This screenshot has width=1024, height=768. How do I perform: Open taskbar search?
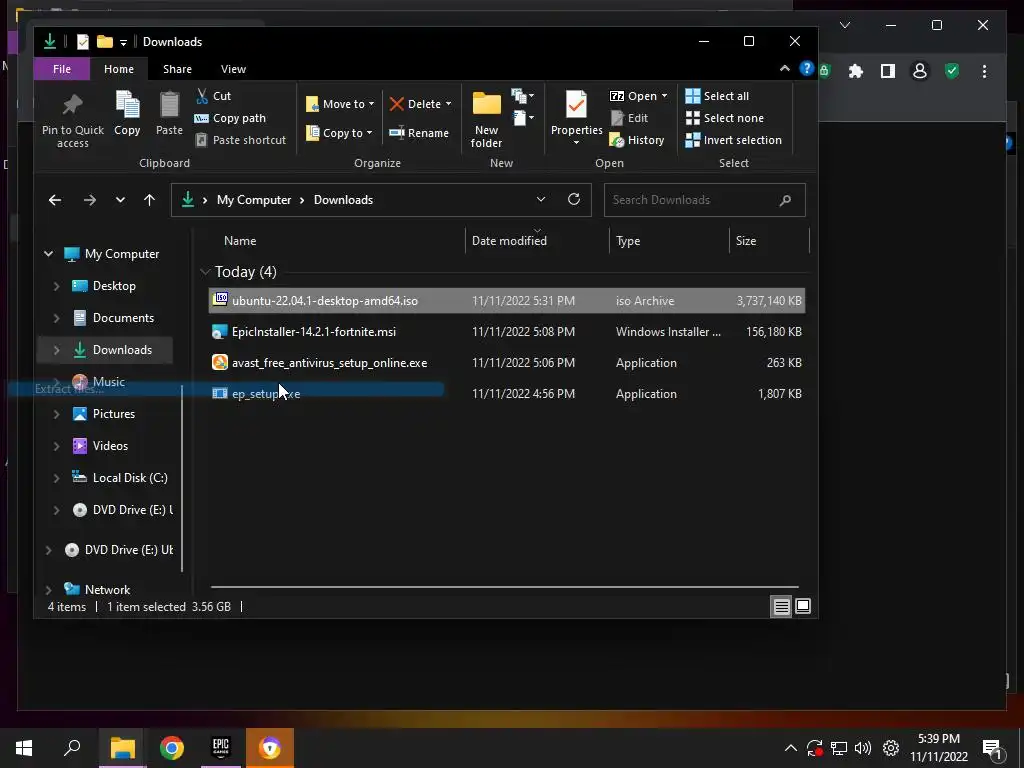[x=72, y=748]
